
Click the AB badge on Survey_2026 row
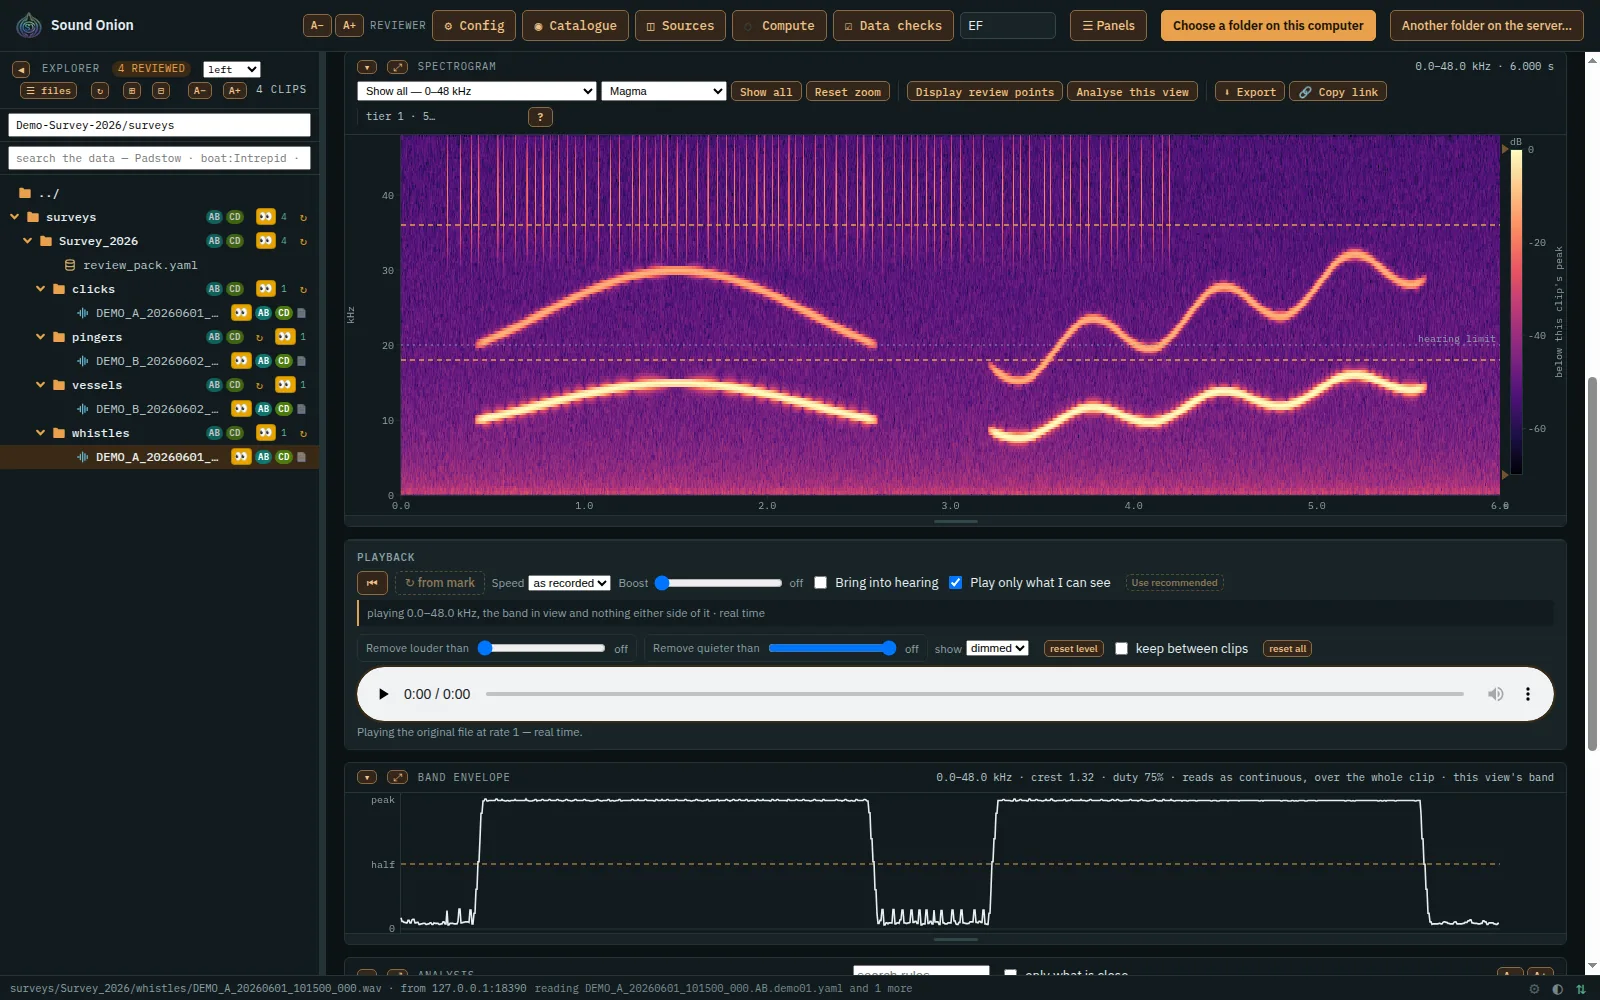[x=214, y=241]
